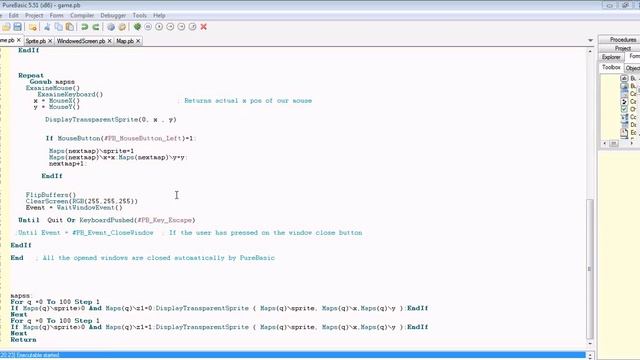Click the 'ClearScreen(RGB(255,255,255))' line
Viewport: 640px width, 360px height.
click(82, 201)
